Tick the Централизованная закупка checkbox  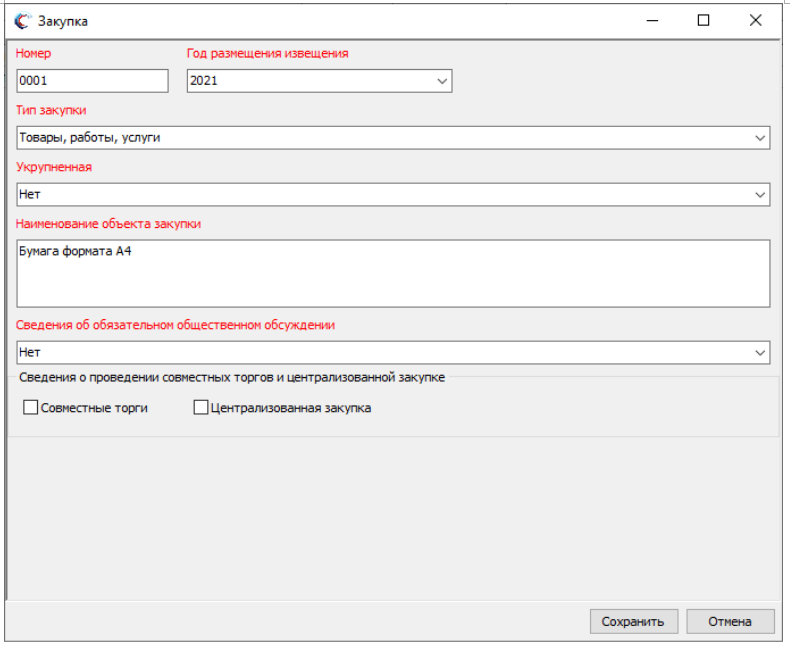click(x=201, y=408)
